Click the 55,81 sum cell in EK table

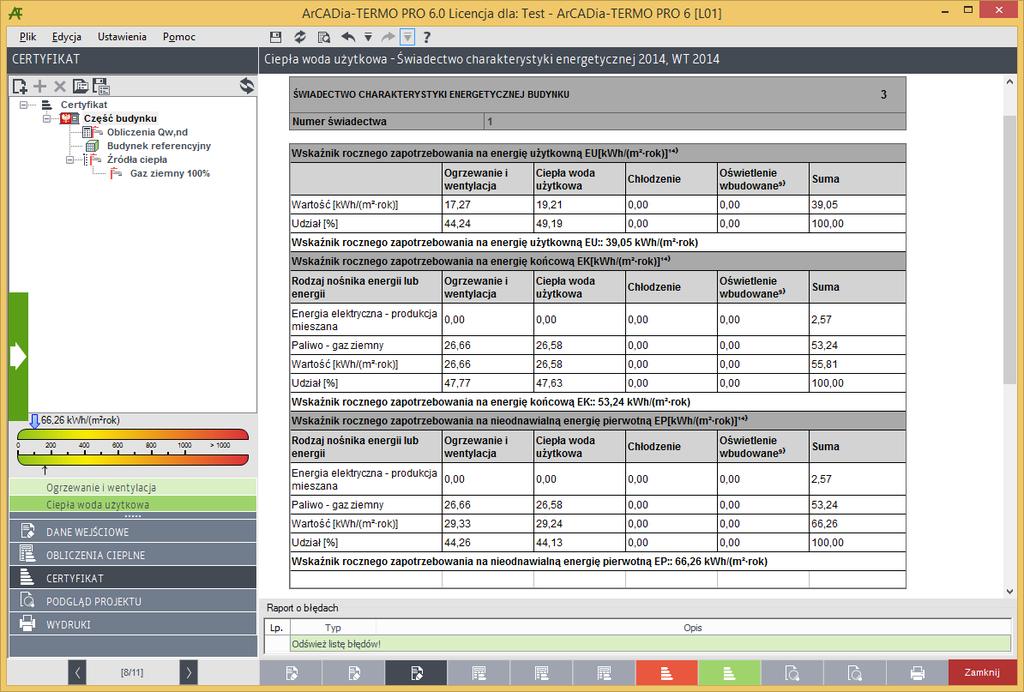tap(857, 364)
